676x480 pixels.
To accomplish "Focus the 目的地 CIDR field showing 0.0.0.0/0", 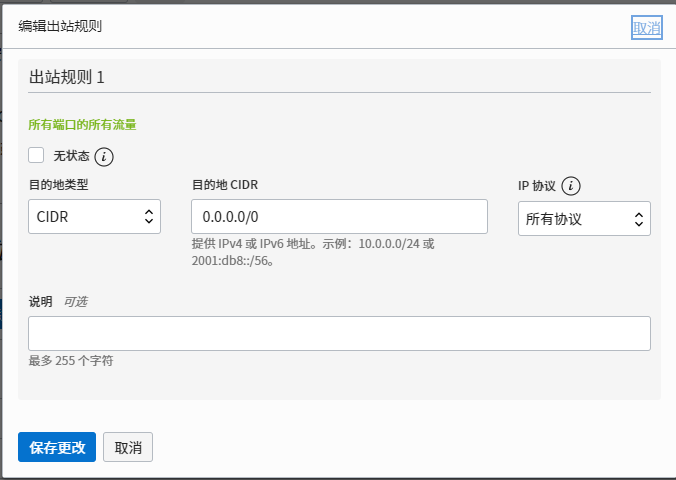I will pos(339,216).
